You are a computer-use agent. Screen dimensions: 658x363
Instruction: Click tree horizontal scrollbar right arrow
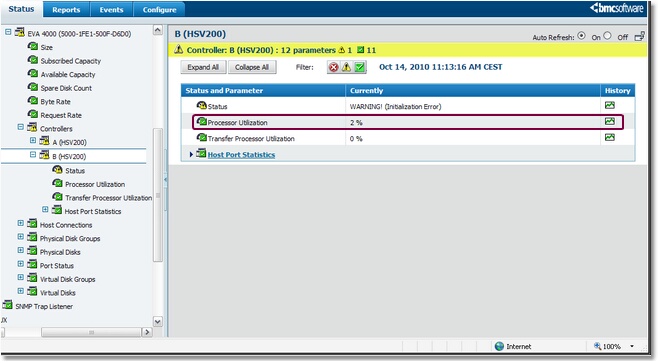[147, 332]
